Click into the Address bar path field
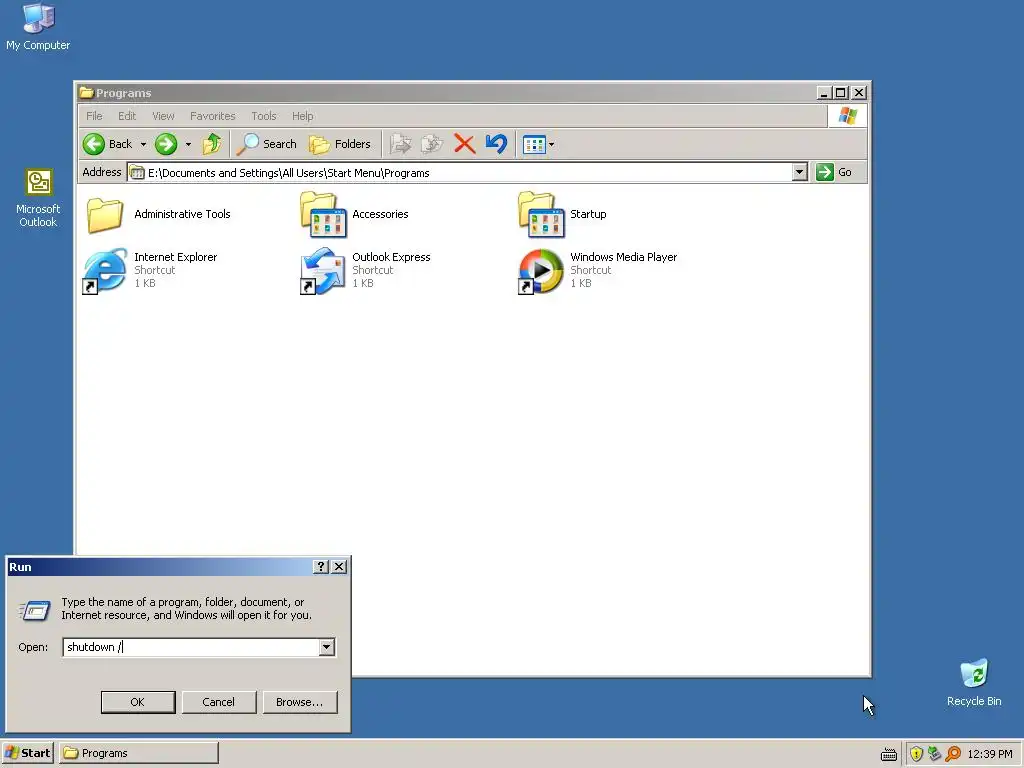This screenshot has width=1024, height=768. coord(460,172)
